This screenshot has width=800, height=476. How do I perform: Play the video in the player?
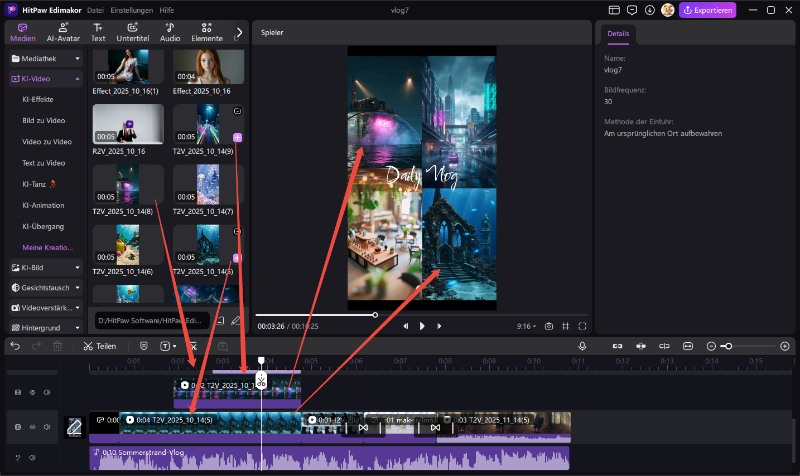422,326
